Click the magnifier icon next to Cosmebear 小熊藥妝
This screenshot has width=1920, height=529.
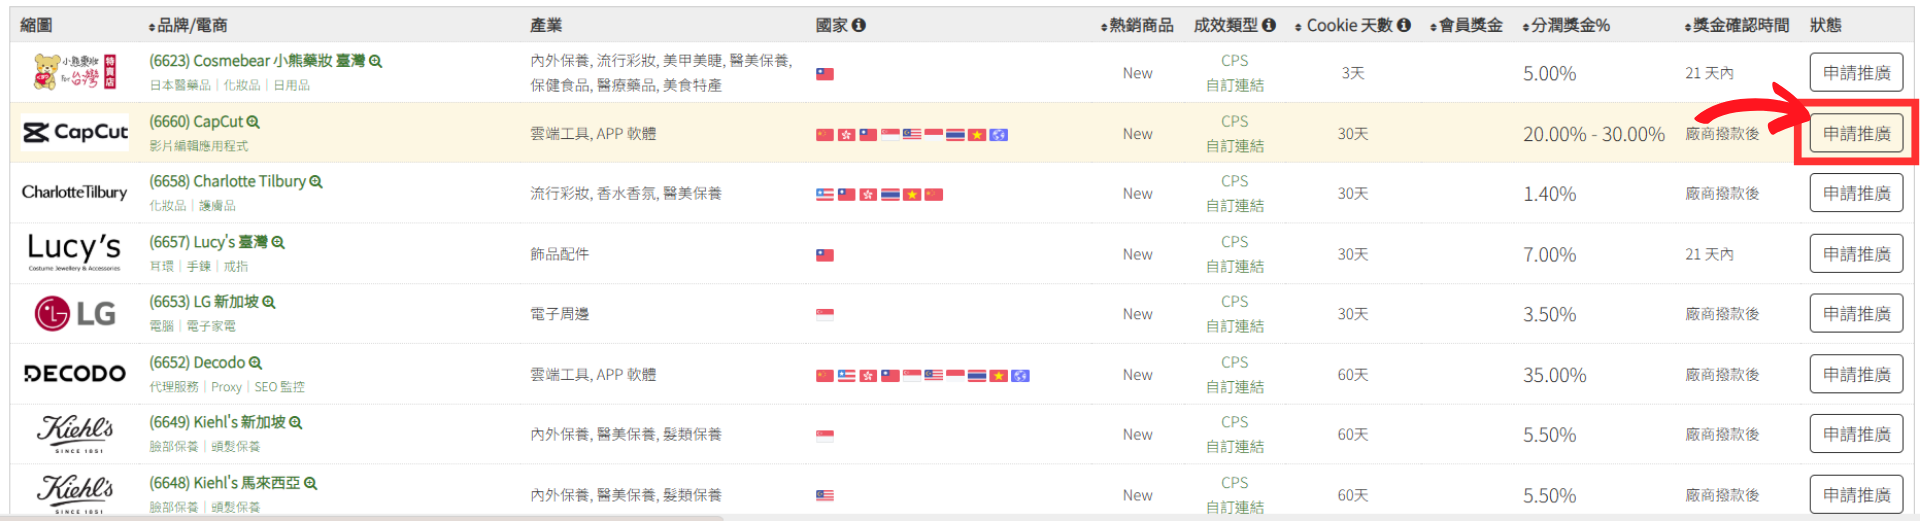click(376, 62)
